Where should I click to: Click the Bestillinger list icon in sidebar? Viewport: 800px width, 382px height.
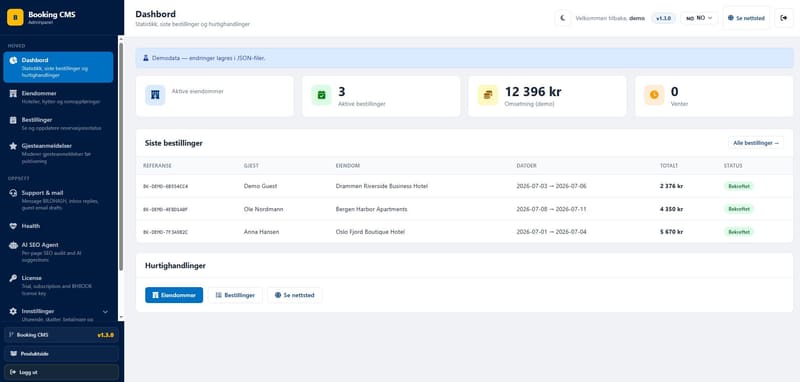(13, 120)
